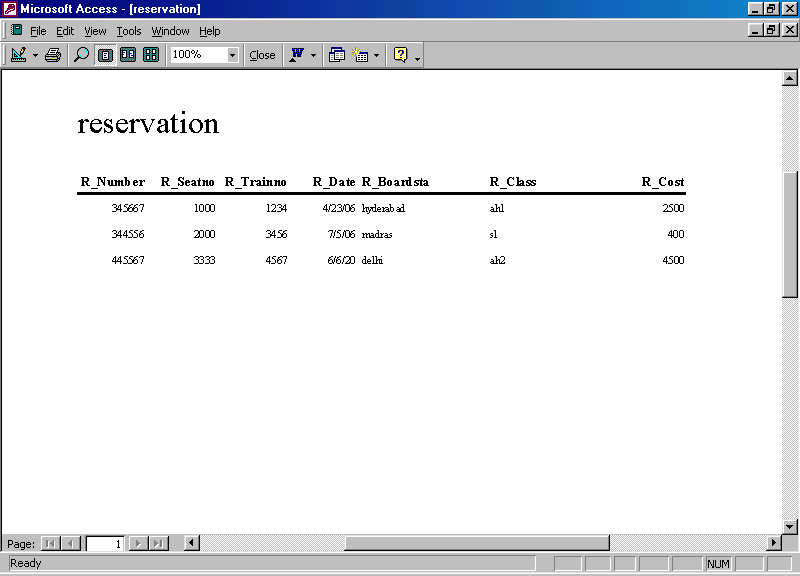Click the madras boarding station value
This screenshot has width=800, height=576.
tap(377, 234)
